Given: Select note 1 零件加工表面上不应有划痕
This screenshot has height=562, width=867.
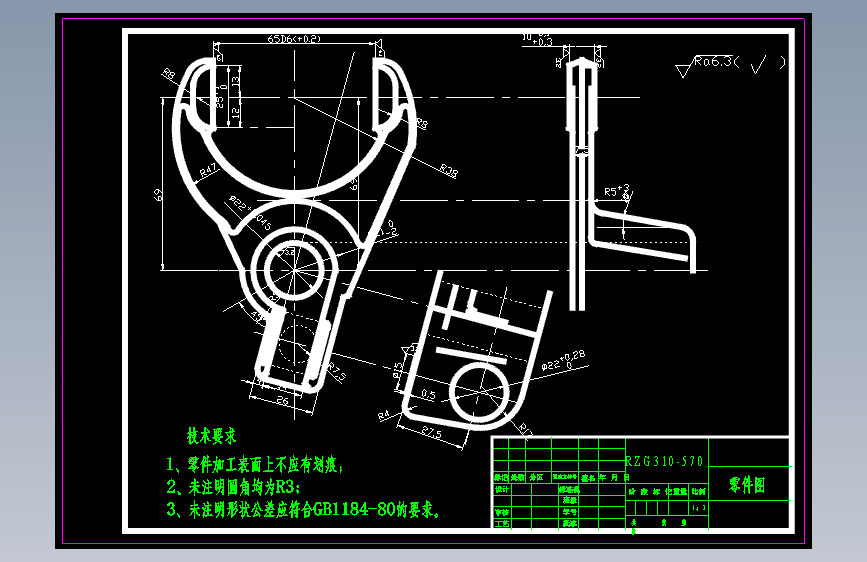Looking at the screenshot, I should [x=255, y=464].
